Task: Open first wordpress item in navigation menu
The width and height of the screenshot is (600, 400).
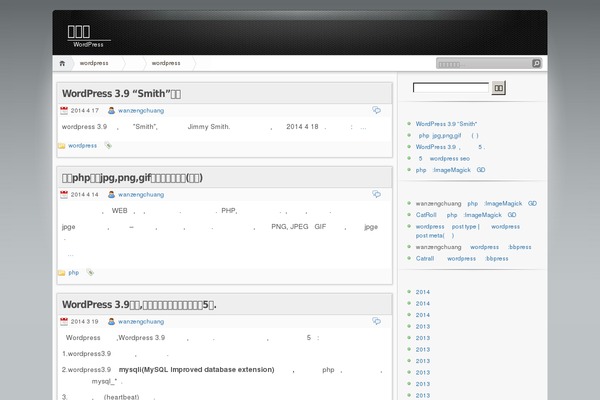Action: pyautogui.click(x=94, y=63)
